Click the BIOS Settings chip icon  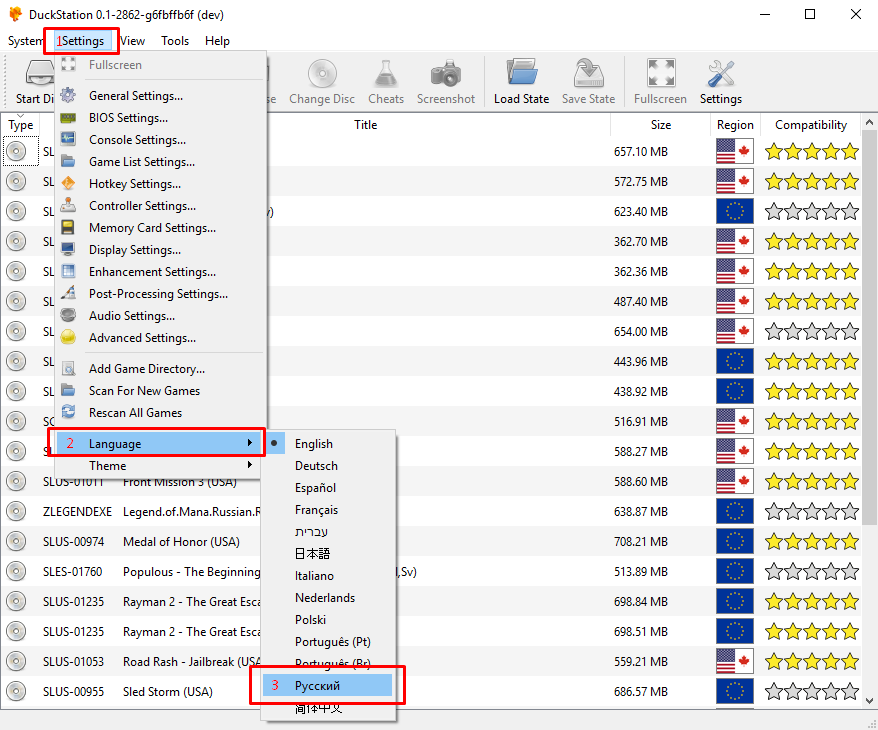tap(68, 118)
